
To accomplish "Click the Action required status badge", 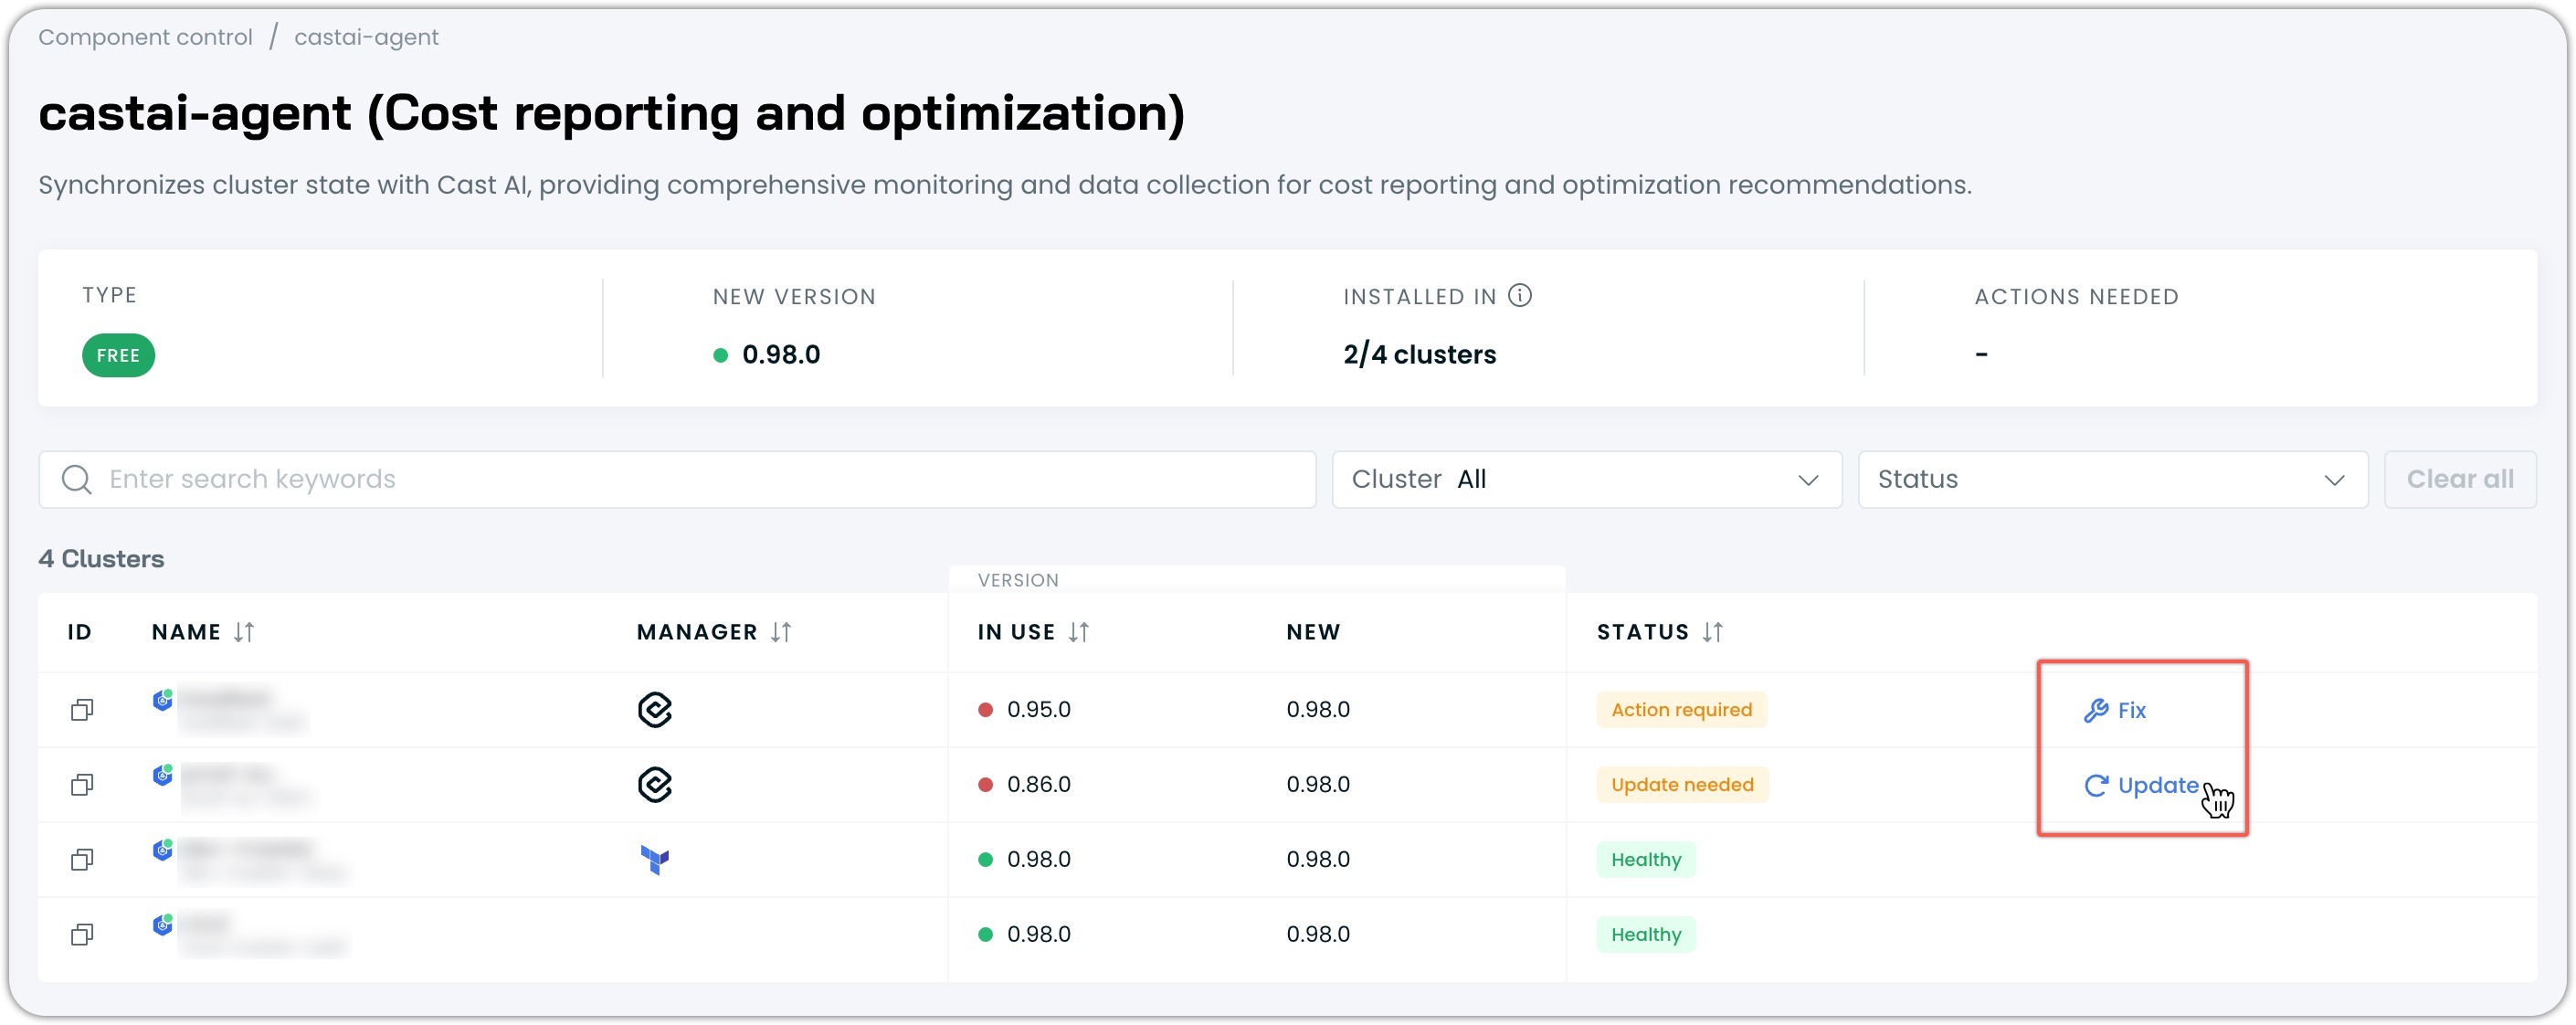I will [1681, 710].
